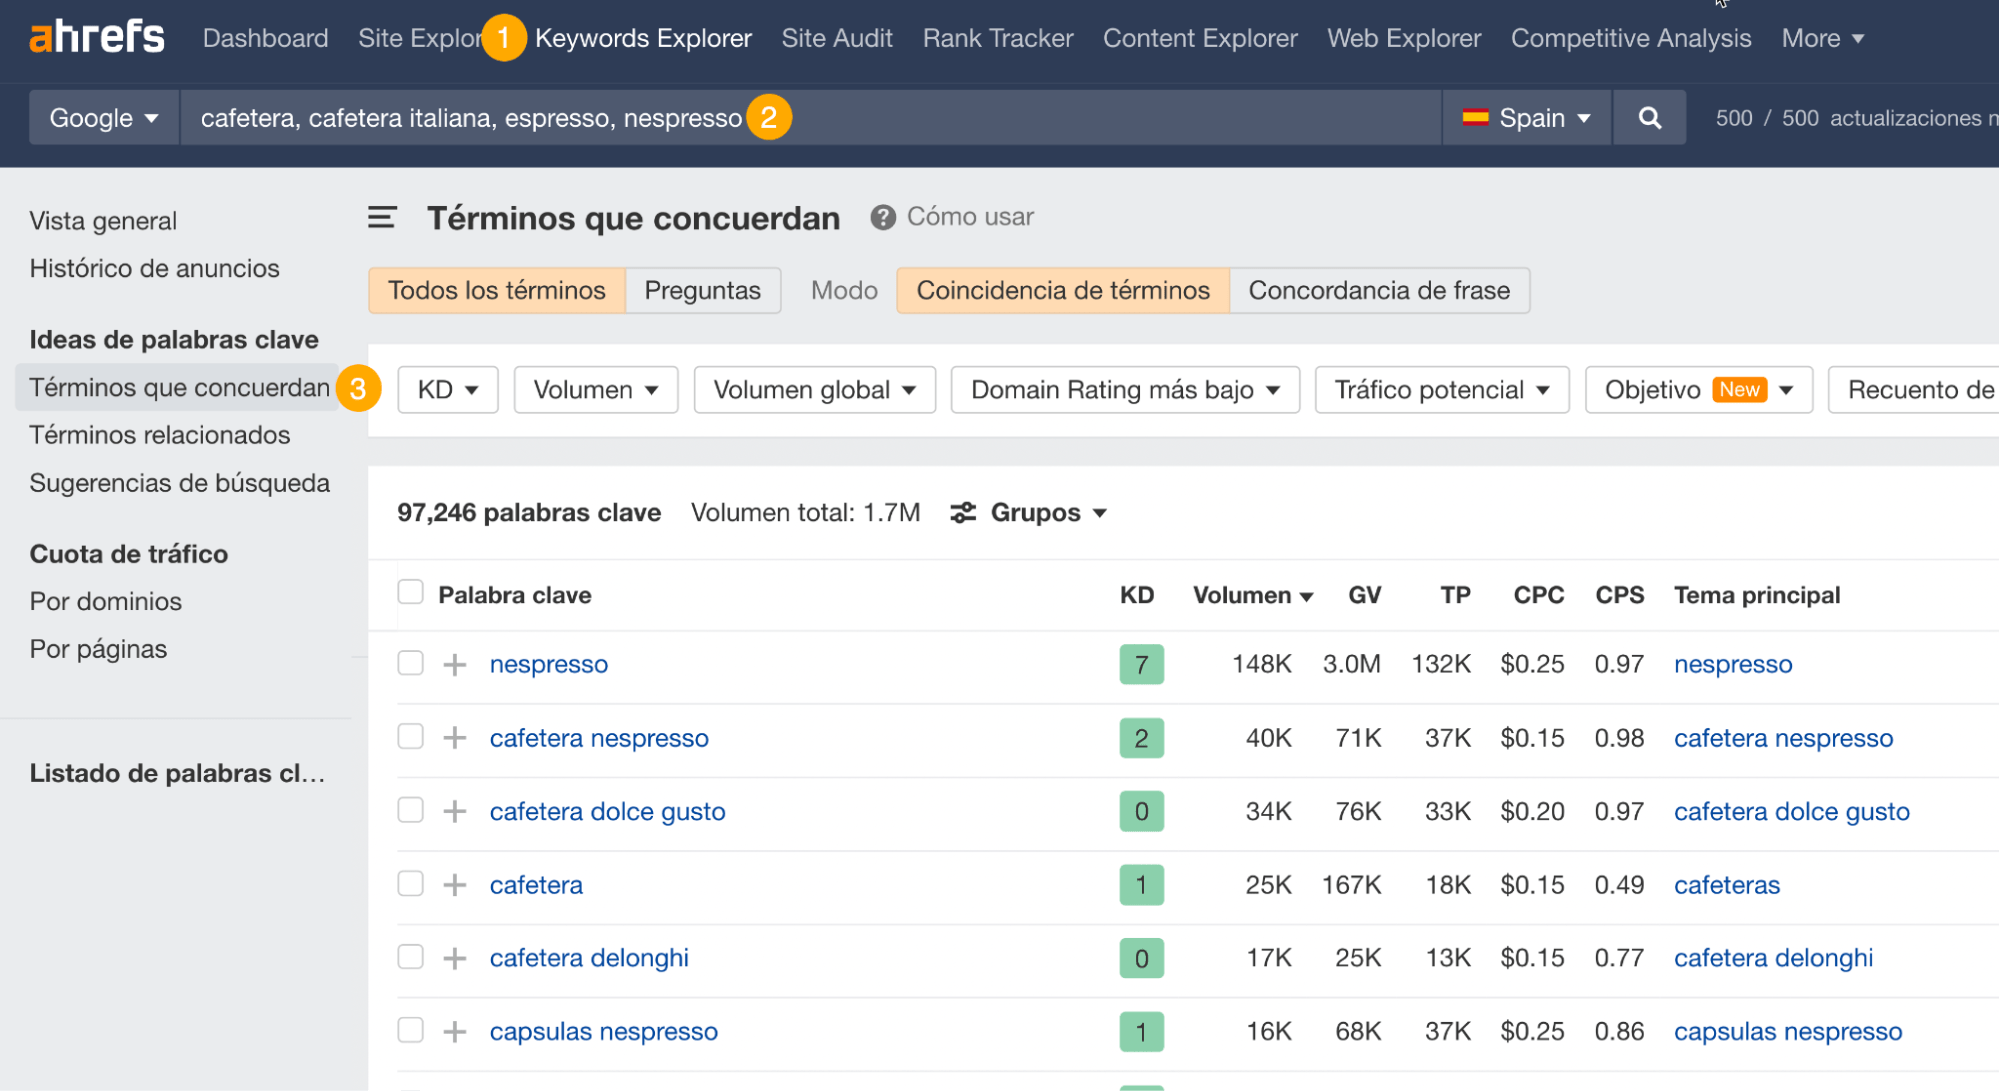This screenshot has width=1999, height=1092.
Task: Open the KD filter dropdown
Action: click(x=447, y=389)
